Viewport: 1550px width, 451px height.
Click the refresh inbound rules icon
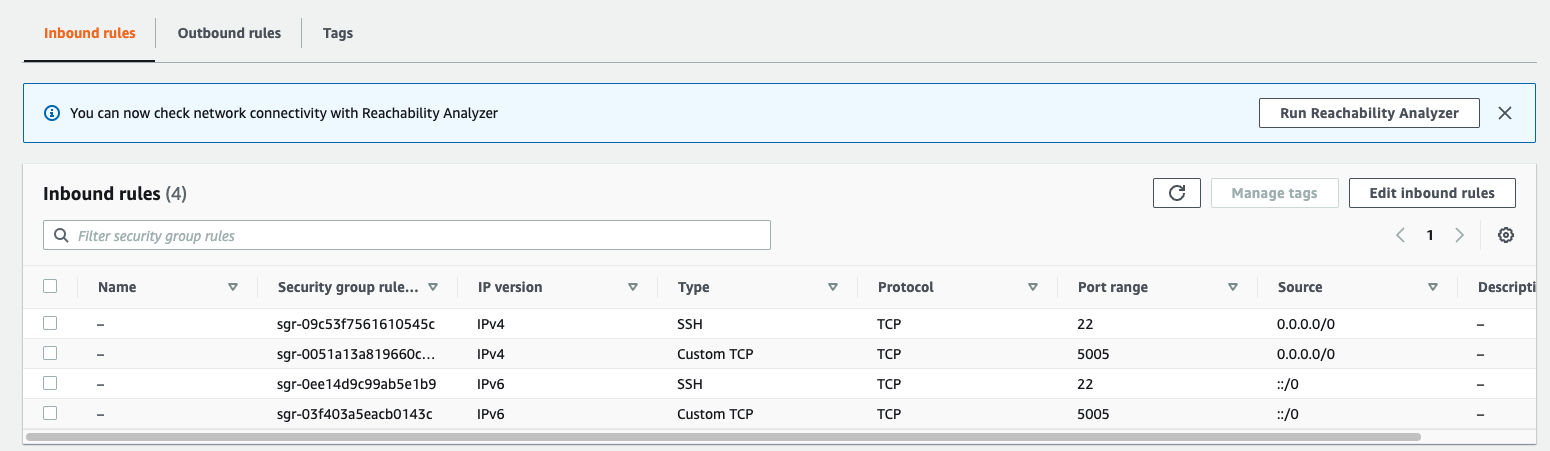[x=1176, y=193]
